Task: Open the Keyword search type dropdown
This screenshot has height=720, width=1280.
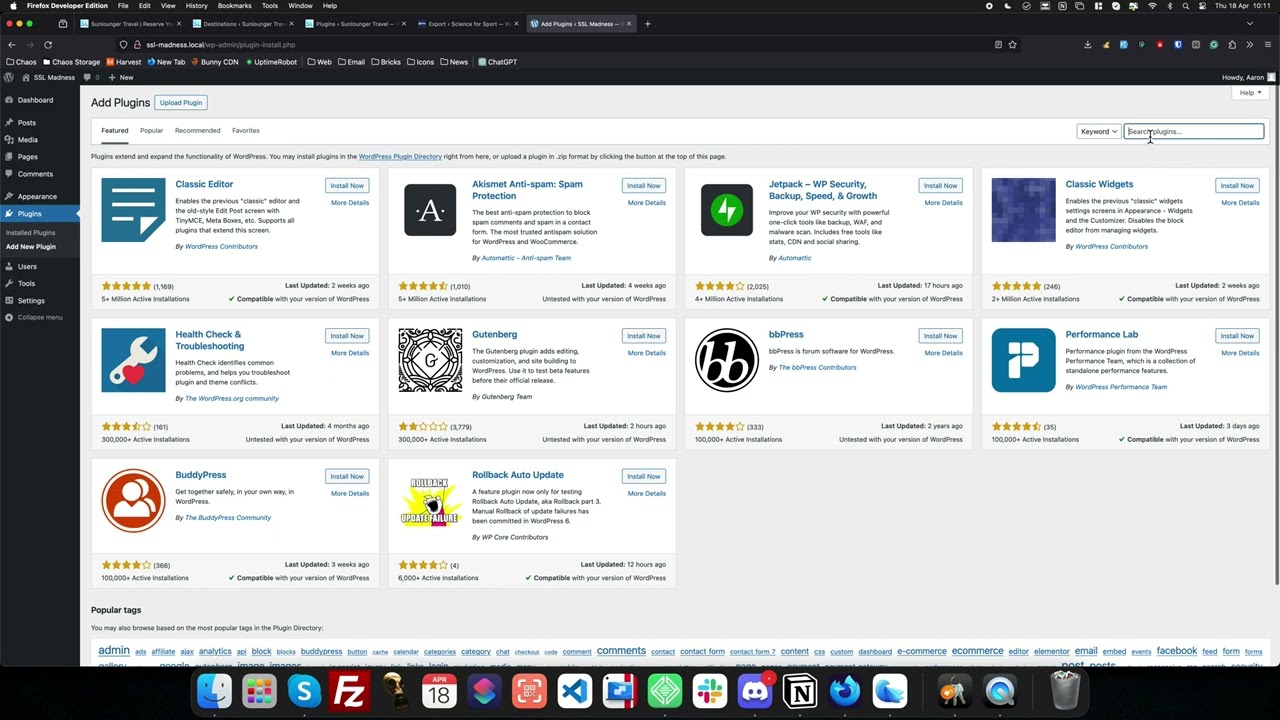Action: click(1099, 131)
